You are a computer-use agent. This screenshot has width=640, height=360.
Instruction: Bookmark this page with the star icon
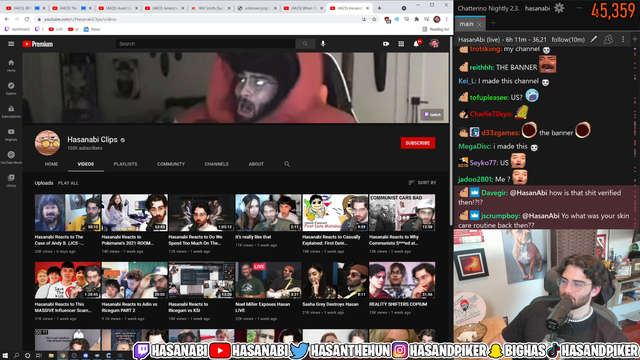[x=374, y=19]
